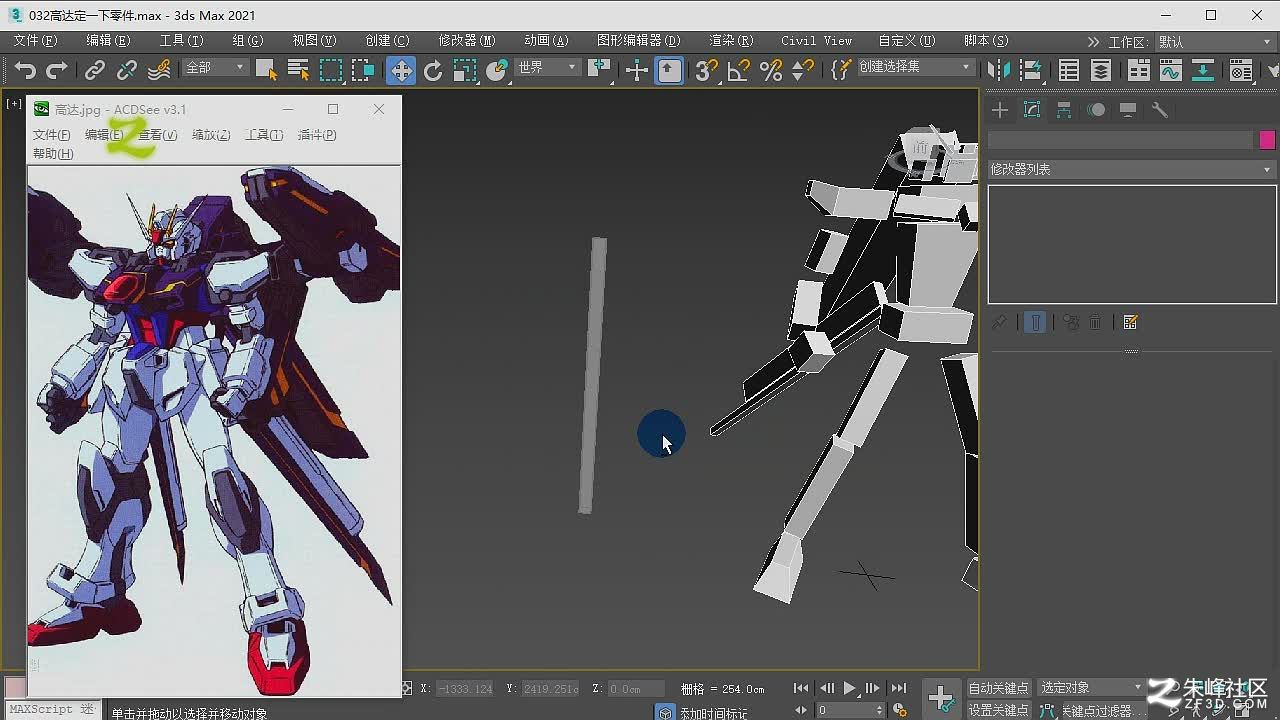This screenshot has height=720, width=1280.
Task: Switch to the Hierarchy command panel tab
Action: (x=1064, y=110)
